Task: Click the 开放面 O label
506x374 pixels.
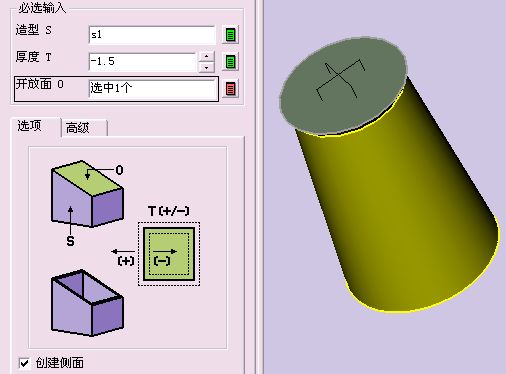Action: [39, 84]
